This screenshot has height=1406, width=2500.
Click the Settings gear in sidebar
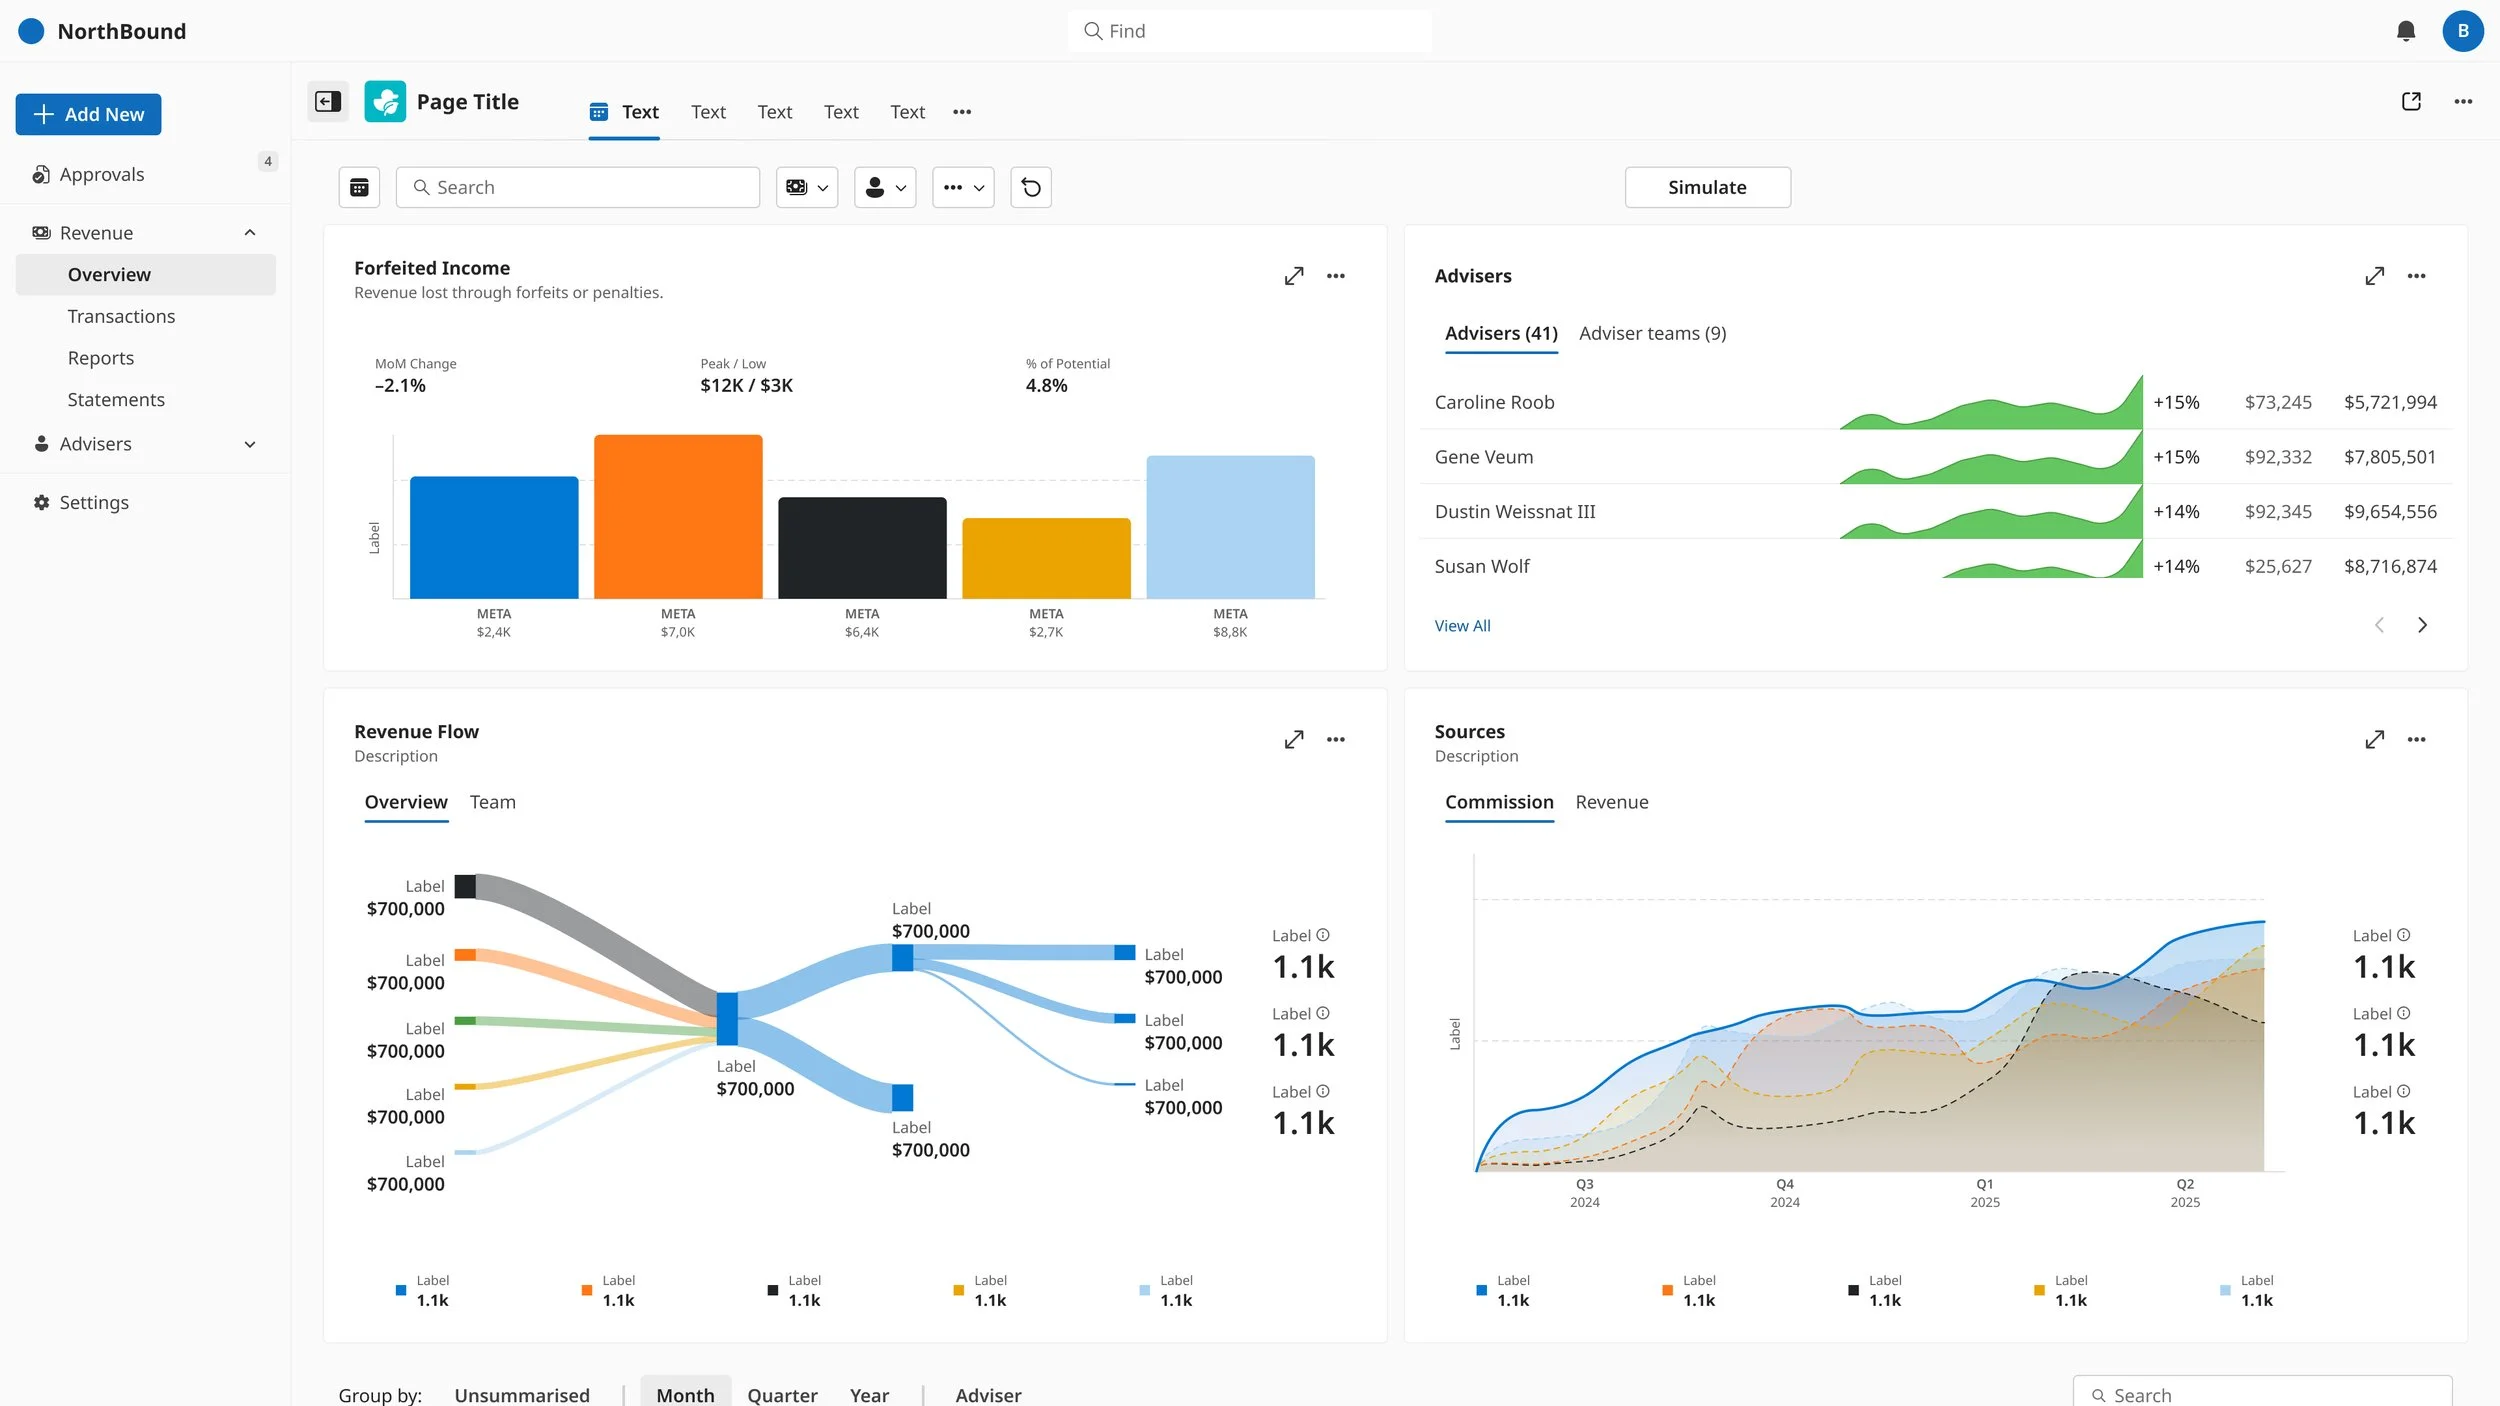coord(41,503)
